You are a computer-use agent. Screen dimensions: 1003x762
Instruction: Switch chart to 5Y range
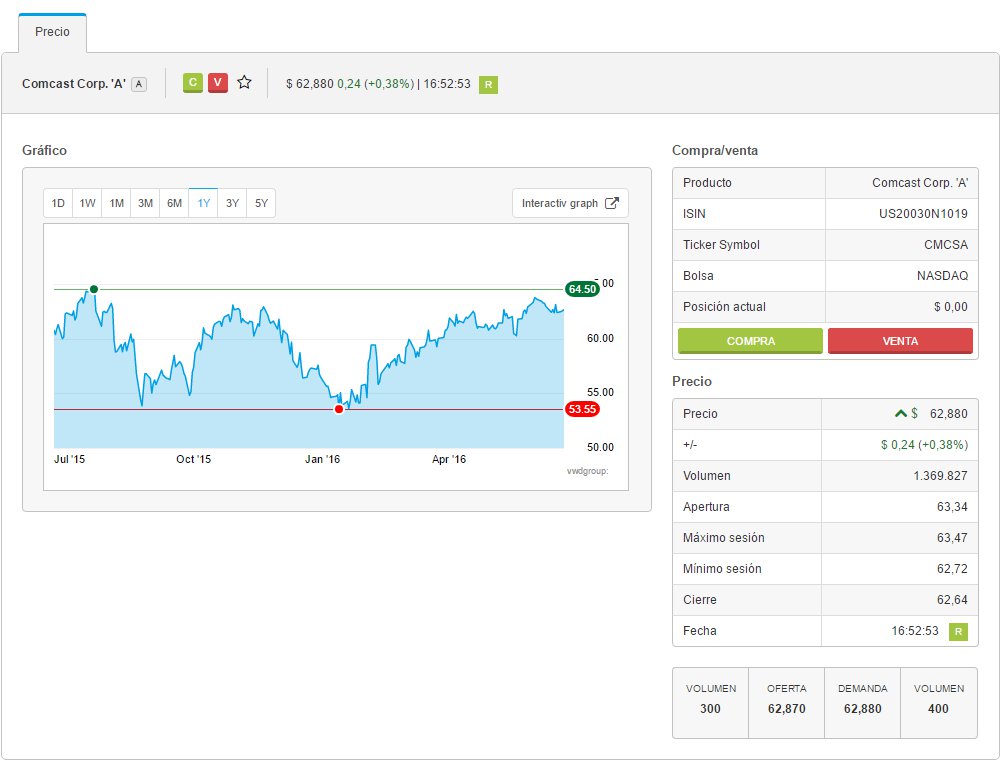(x=261, y=203)
